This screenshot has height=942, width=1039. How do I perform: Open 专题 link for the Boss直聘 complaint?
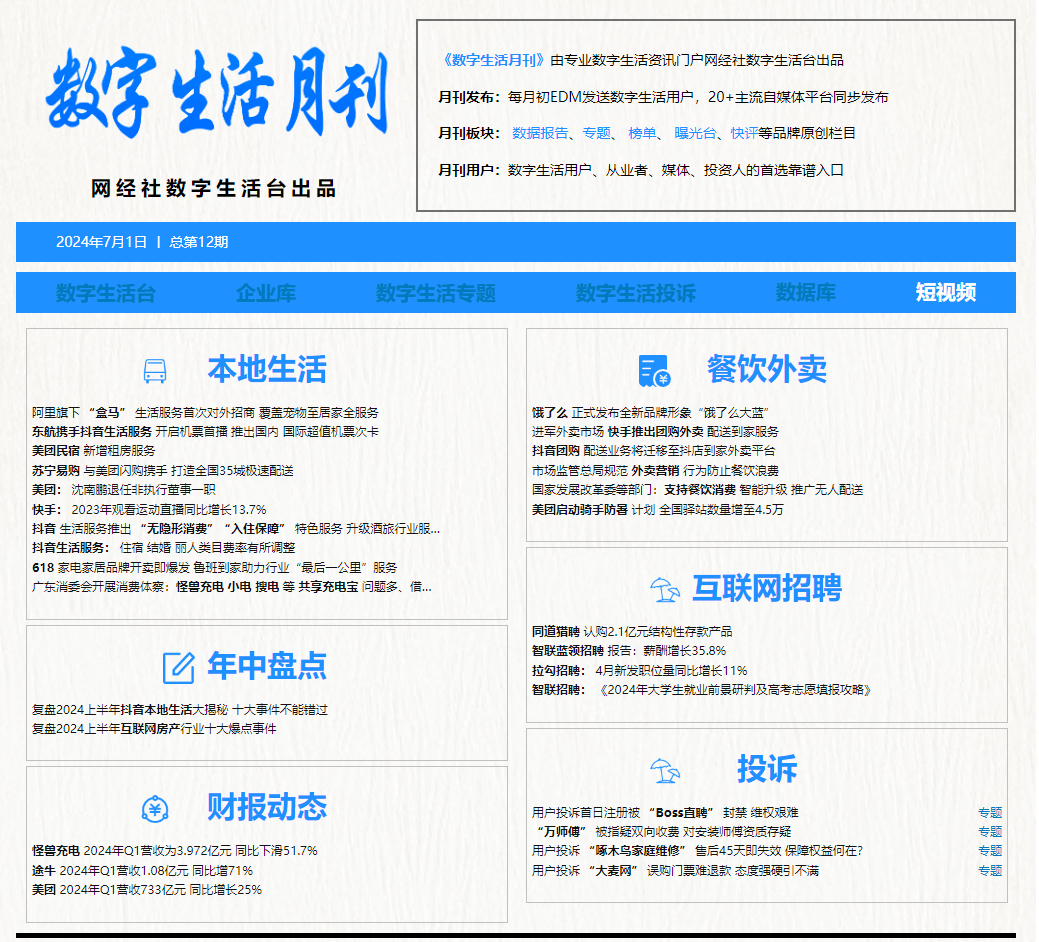click(x=990, y=813)
